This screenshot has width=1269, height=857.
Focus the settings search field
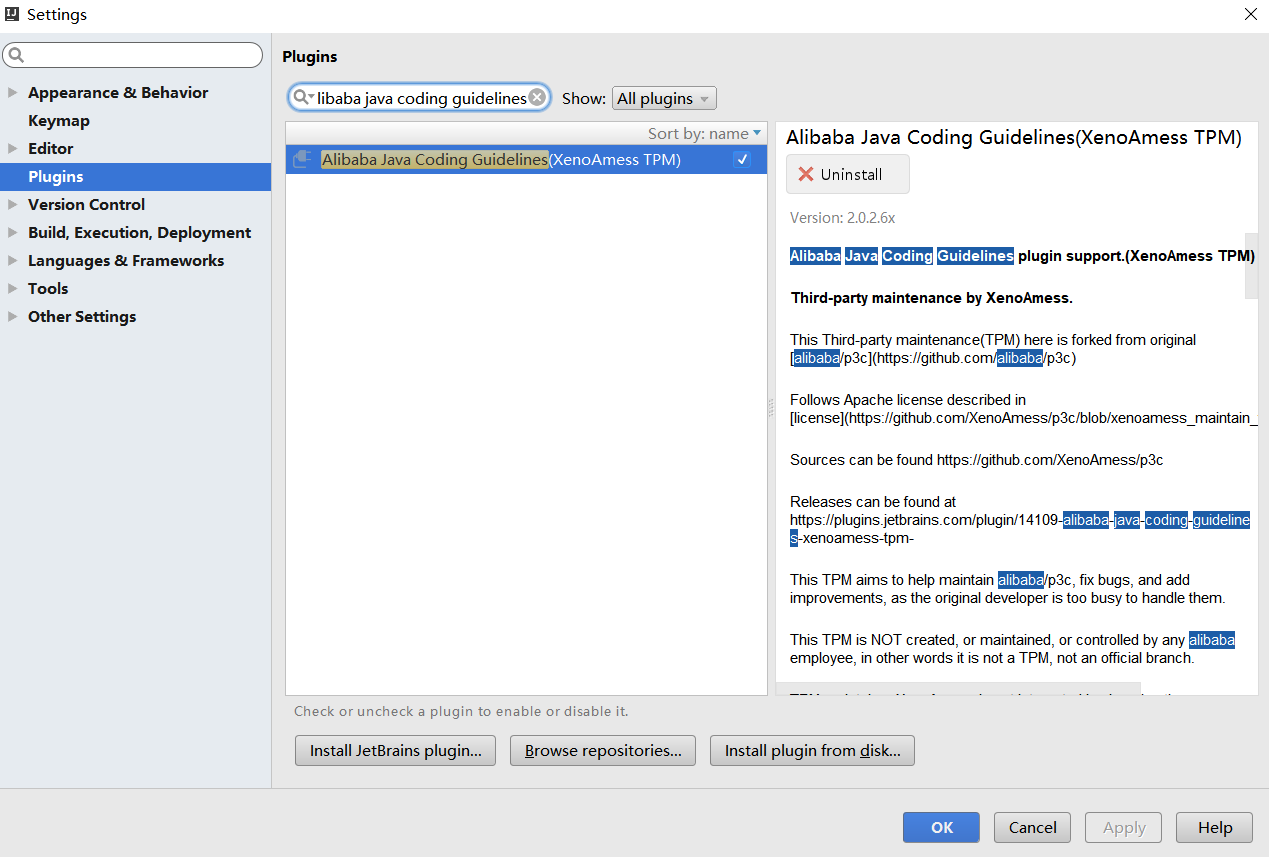[133, 55]
